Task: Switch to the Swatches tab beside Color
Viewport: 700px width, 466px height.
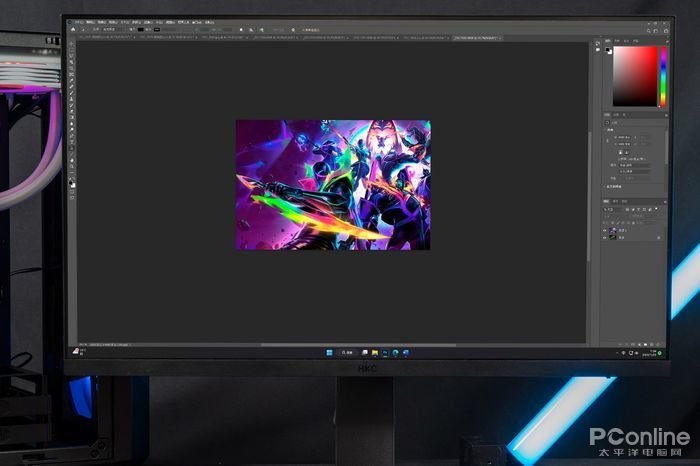Action: (617, 41)
